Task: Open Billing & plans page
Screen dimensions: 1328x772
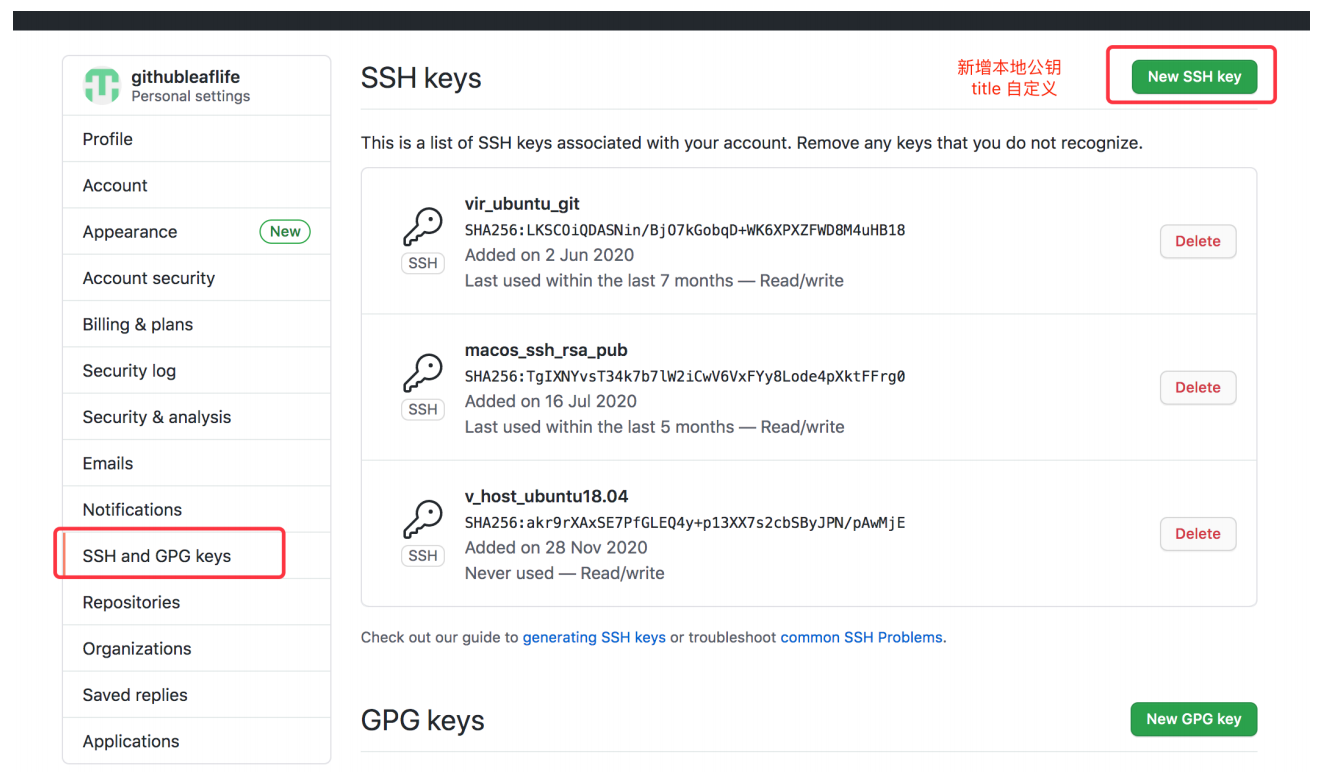Action: (197, 324)
